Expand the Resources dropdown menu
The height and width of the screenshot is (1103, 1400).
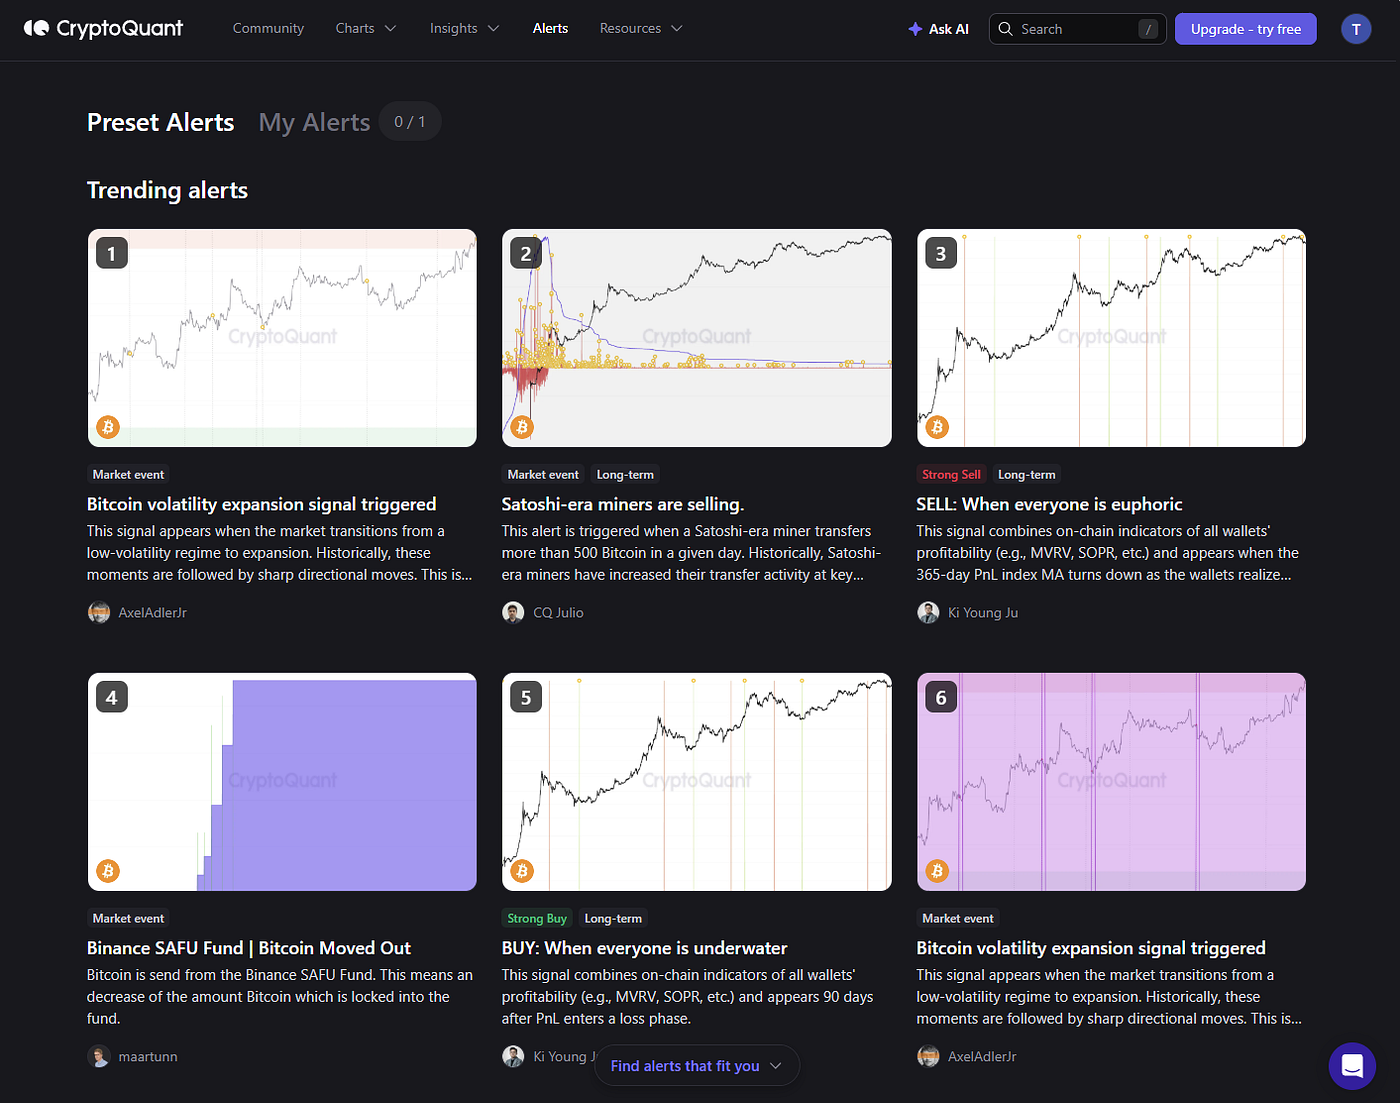[641, 28]
